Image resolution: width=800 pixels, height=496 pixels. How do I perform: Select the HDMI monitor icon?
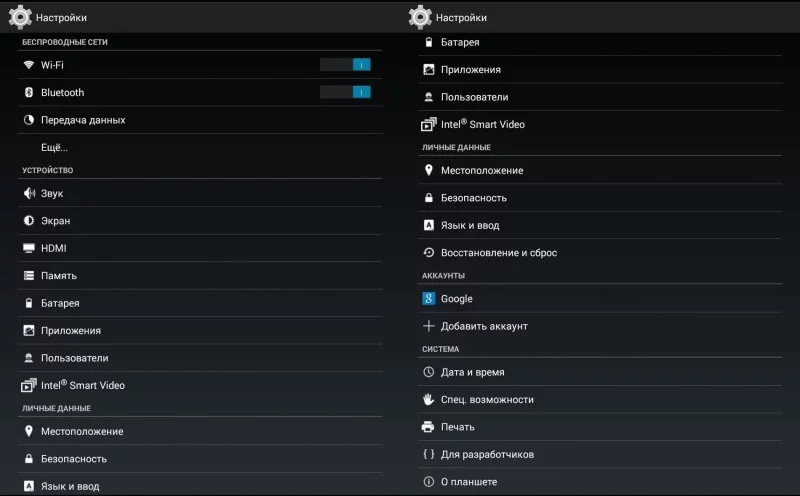(29, 248)
